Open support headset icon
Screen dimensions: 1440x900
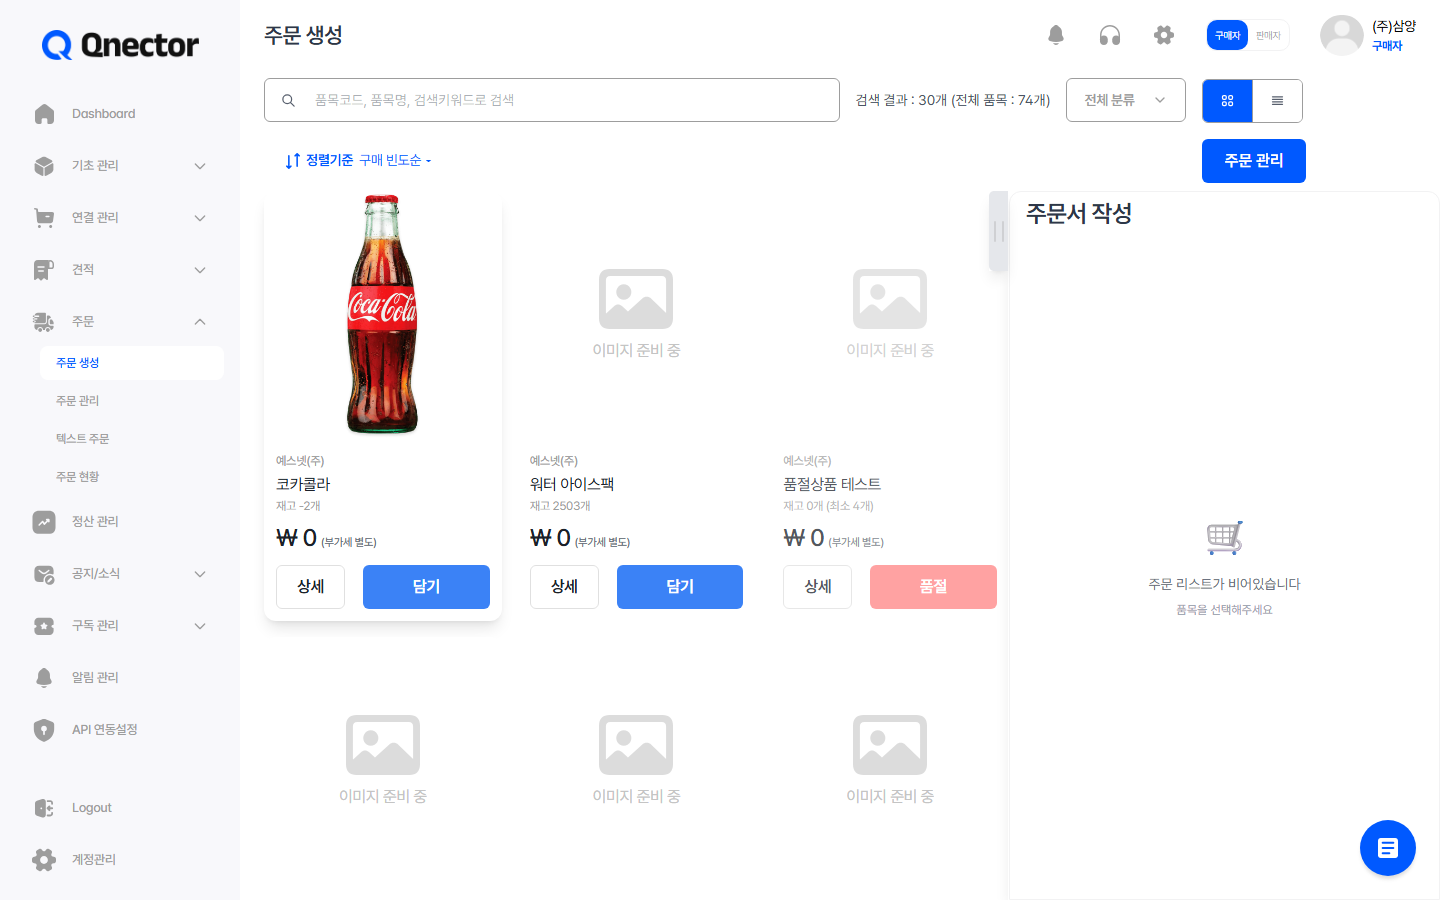point(1110,35)
